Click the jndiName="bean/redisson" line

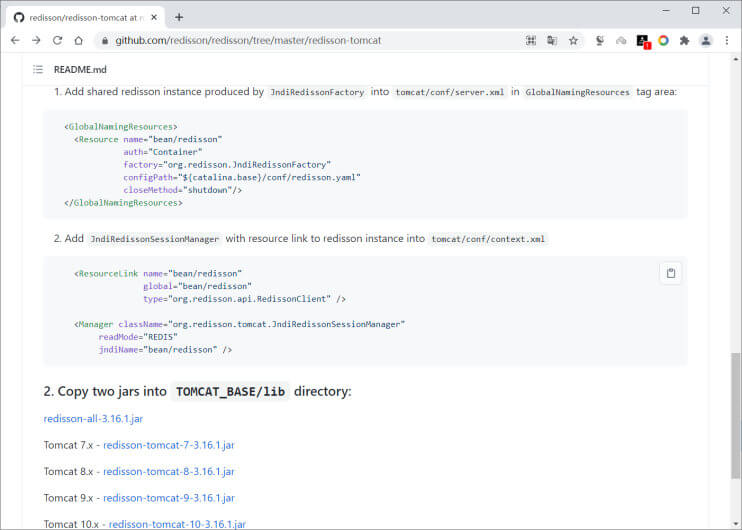tap(165, 350)
